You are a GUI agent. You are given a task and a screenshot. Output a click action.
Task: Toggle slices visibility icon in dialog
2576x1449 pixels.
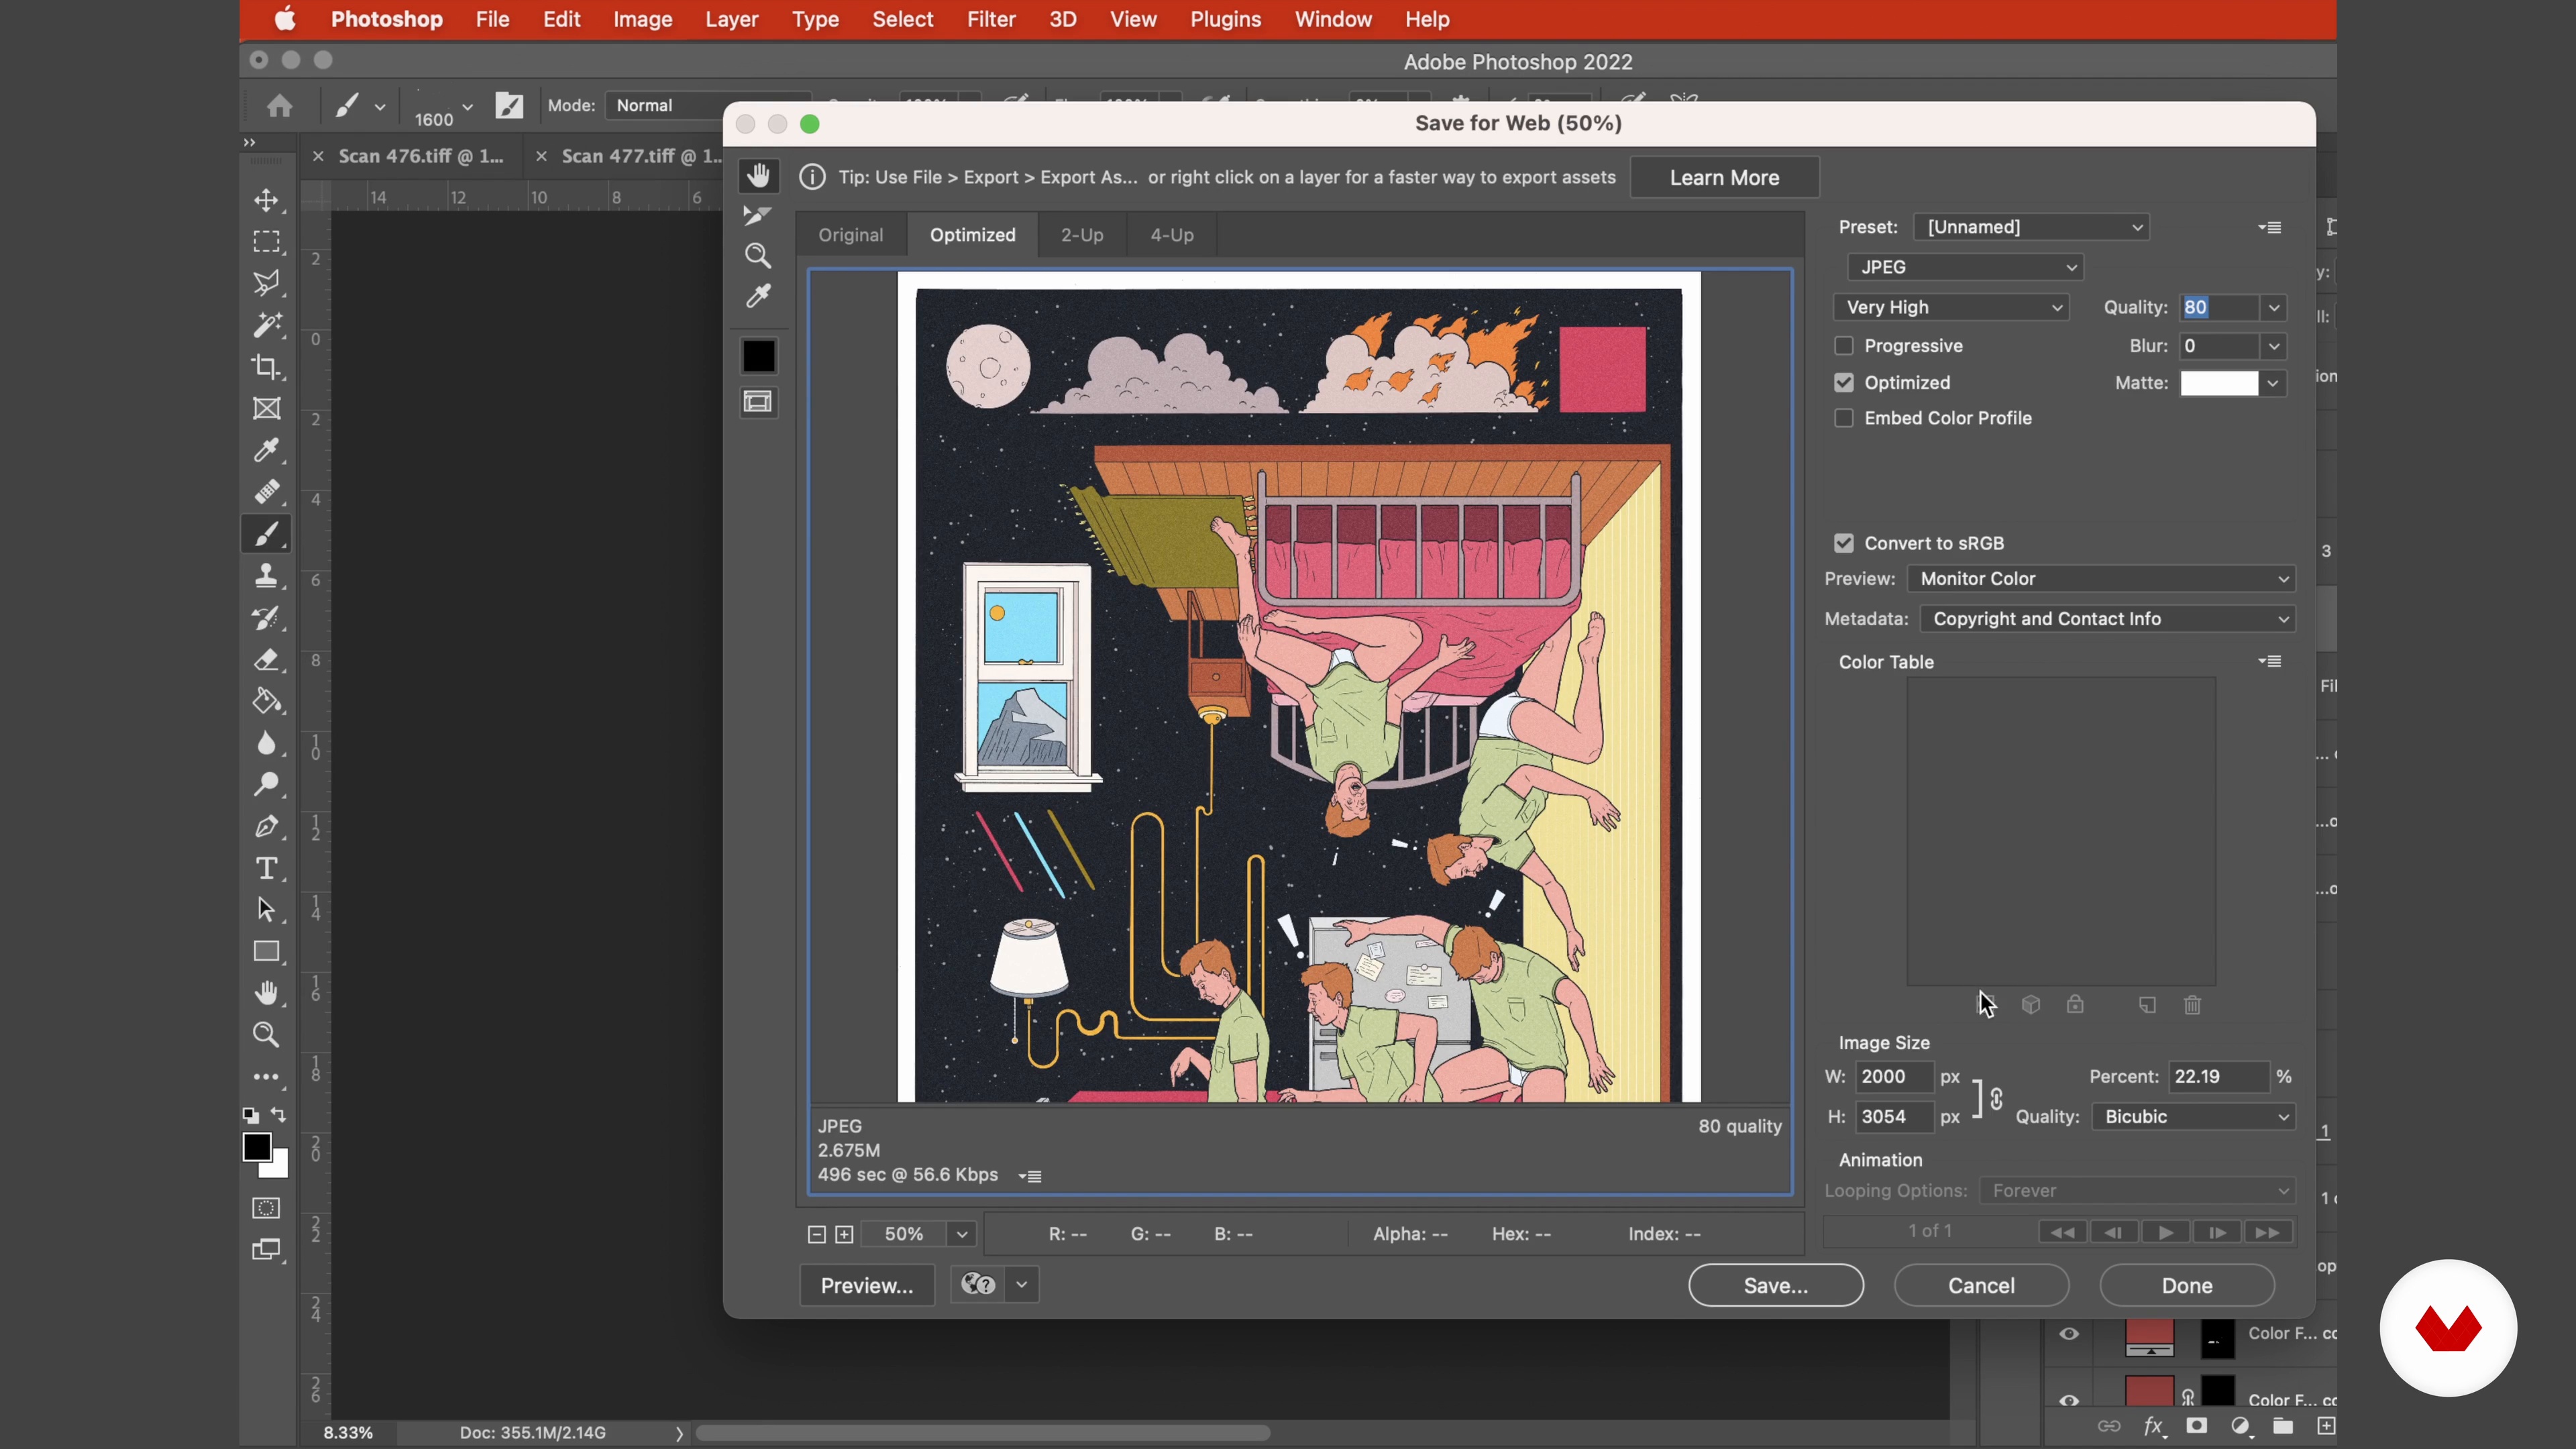click(x=758, y=402)
